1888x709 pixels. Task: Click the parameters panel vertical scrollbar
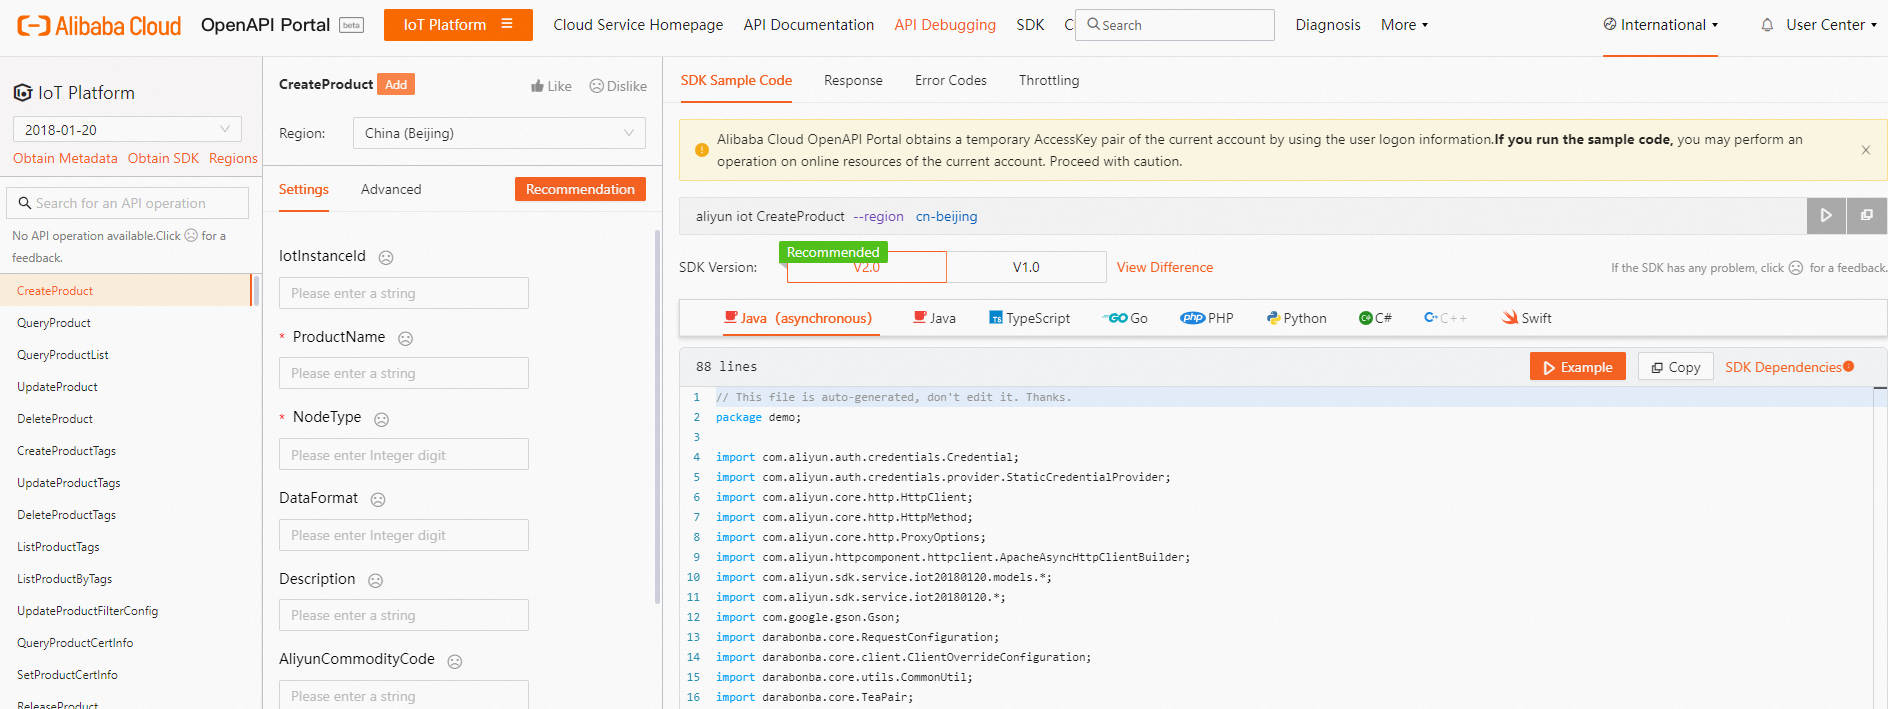pos(657,417)
